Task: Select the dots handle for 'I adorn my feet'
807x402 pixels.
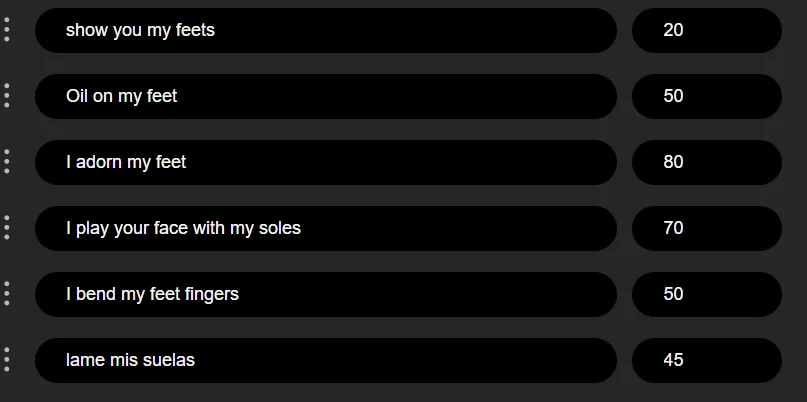Action: (x=7, y=162)
